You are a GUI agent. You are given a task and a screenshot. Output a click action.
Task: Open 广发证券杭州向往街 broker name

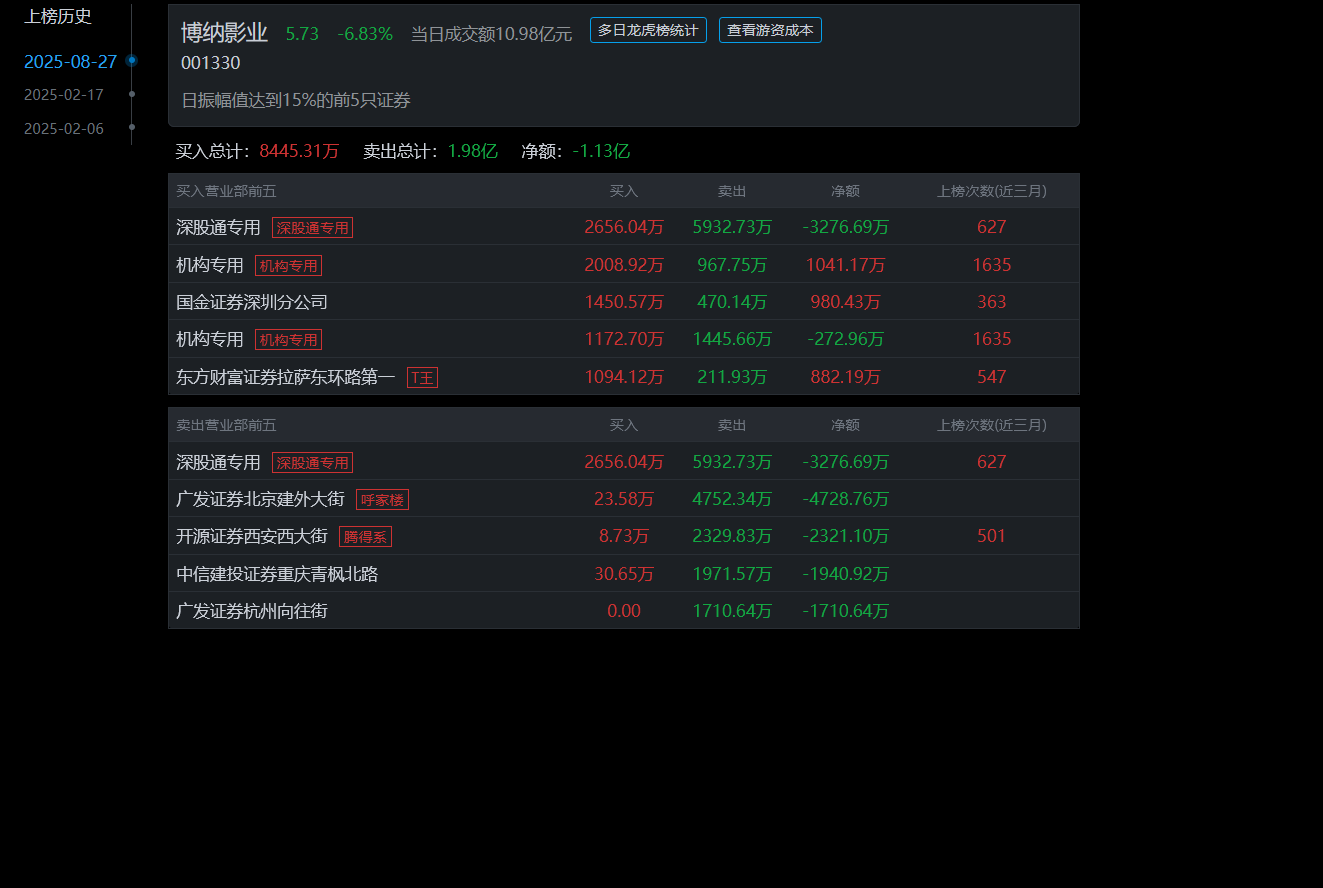[252, 611]
